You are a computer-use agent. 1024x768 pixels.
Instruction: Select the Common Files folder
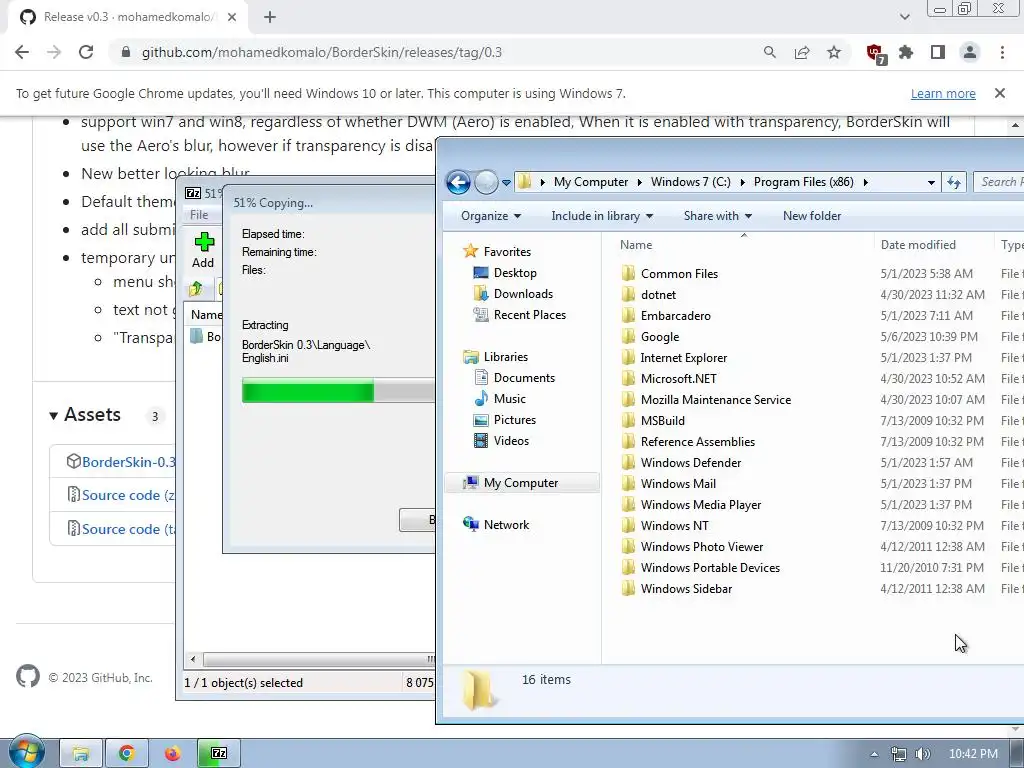(x=679, y=274)
